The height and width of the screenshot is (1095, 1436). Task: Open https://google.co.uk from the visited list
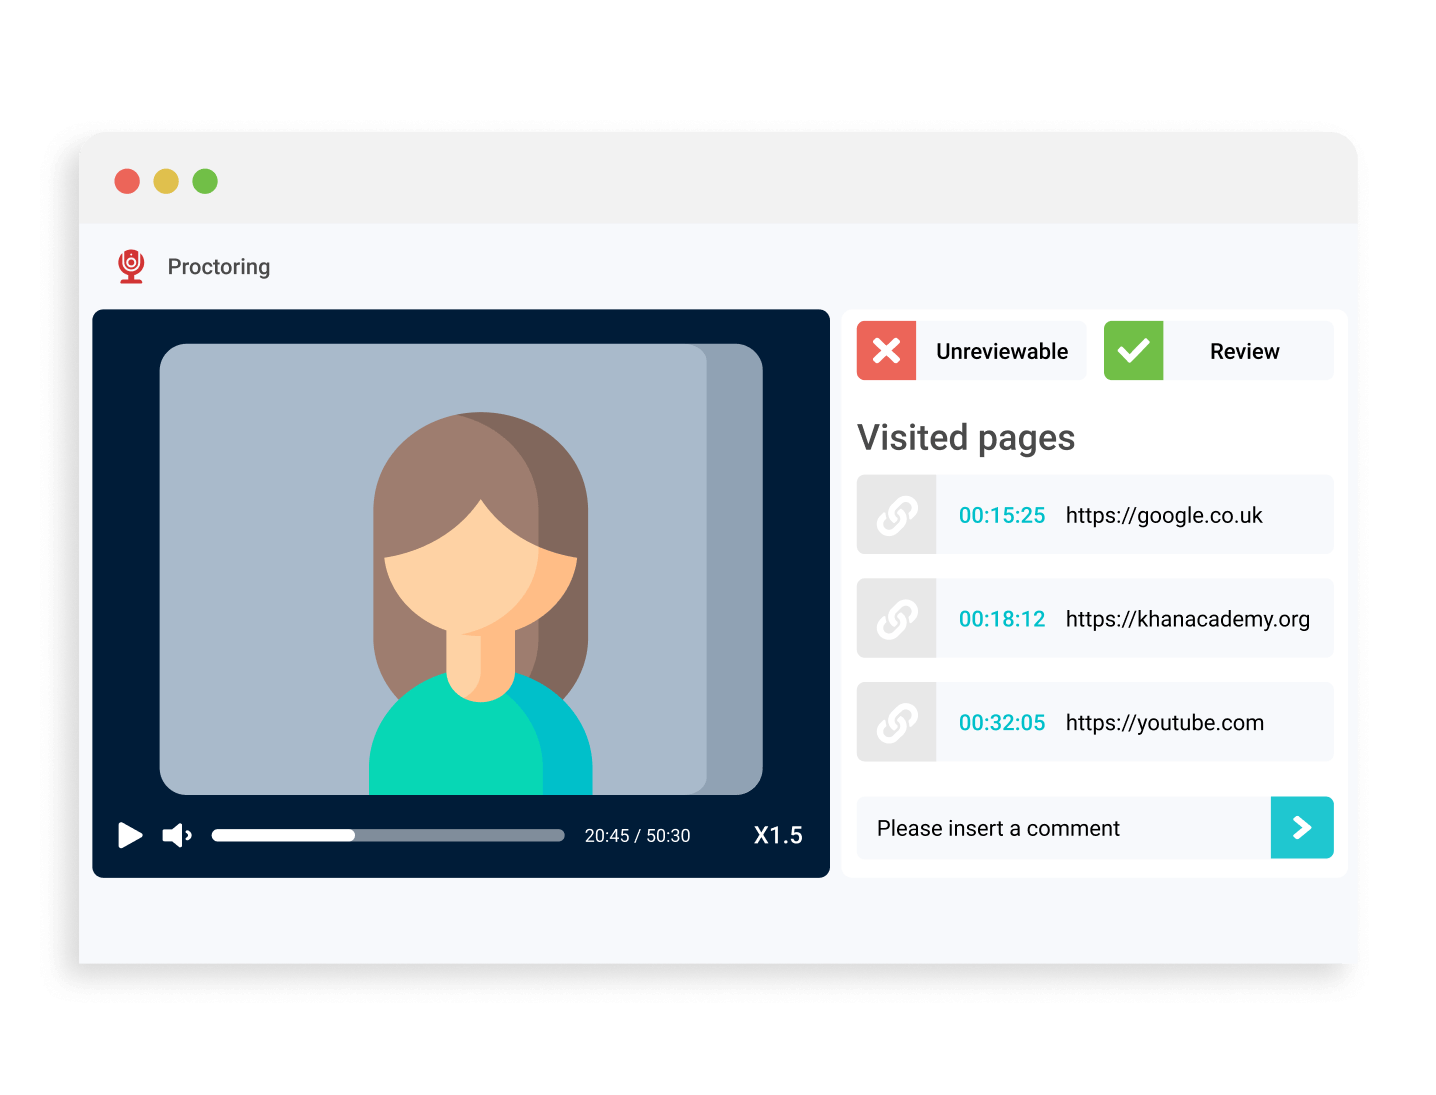[1162, 514]
